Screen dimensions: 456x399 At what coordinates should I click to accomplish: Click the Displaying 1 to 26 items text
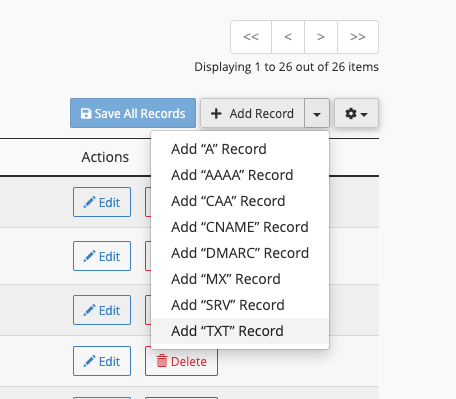click(x=286, y=67)
